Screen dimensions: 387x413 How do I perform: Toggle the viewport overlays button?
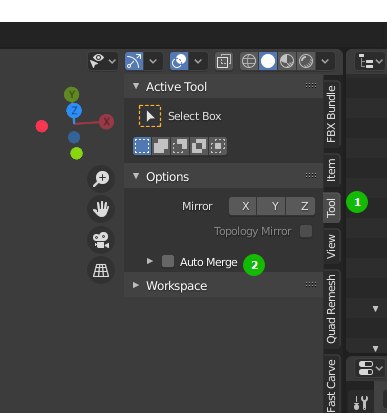pyautogui.click(x=179, y=61)
